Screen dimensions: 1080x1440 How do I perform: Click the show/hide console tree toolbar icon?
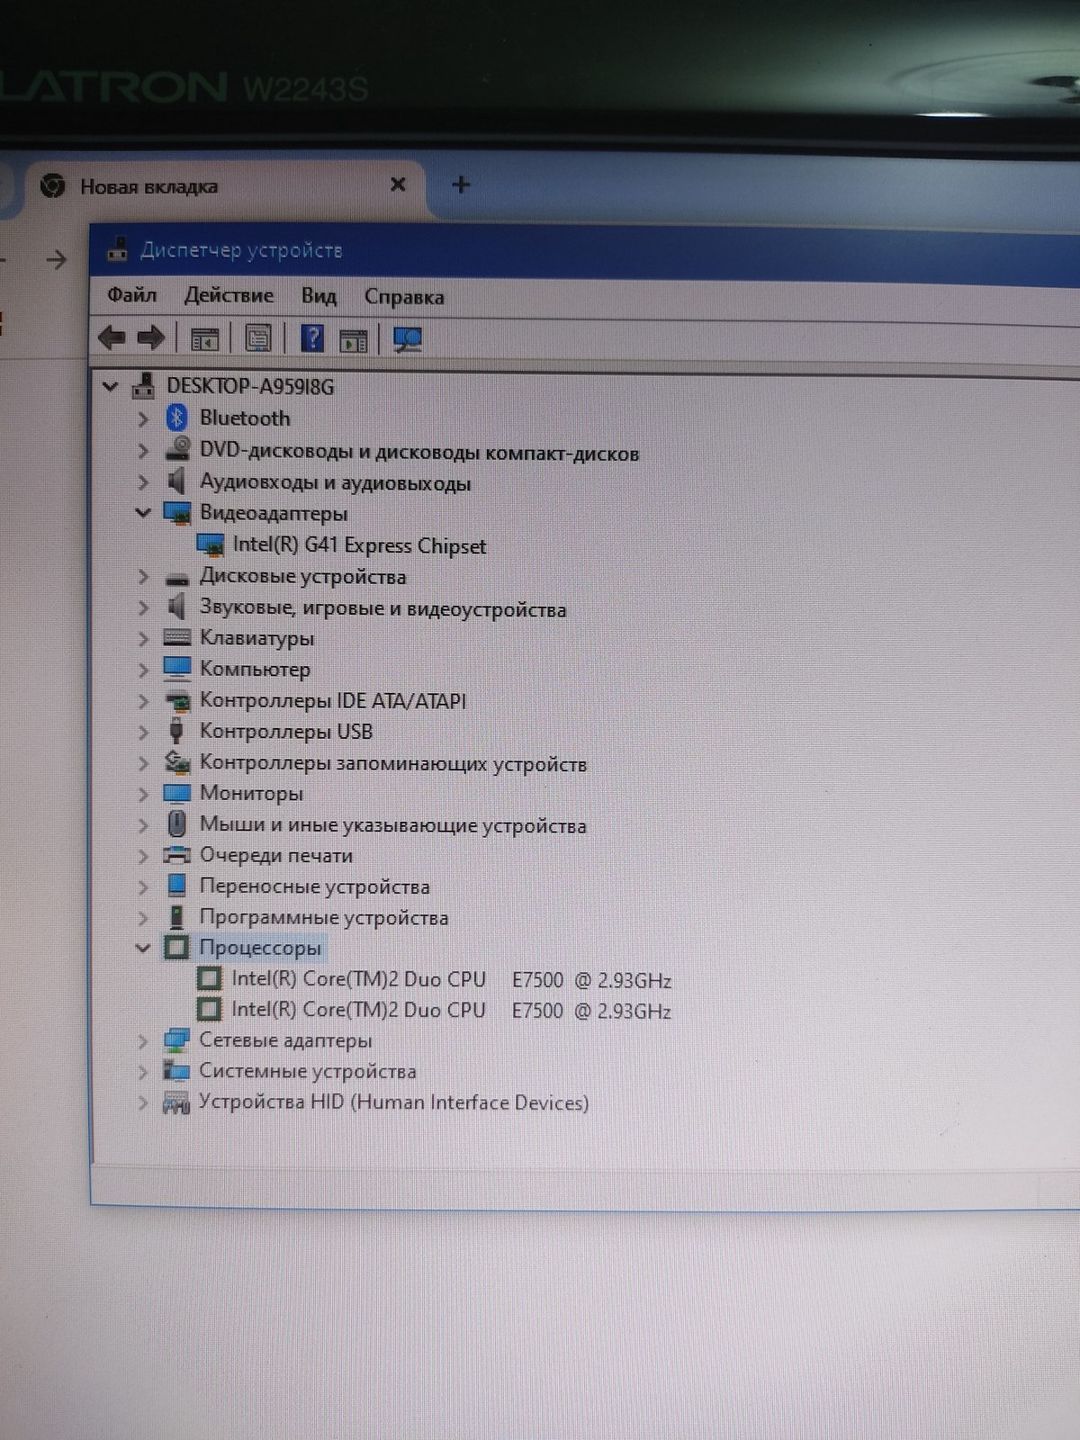pos(204,340)
